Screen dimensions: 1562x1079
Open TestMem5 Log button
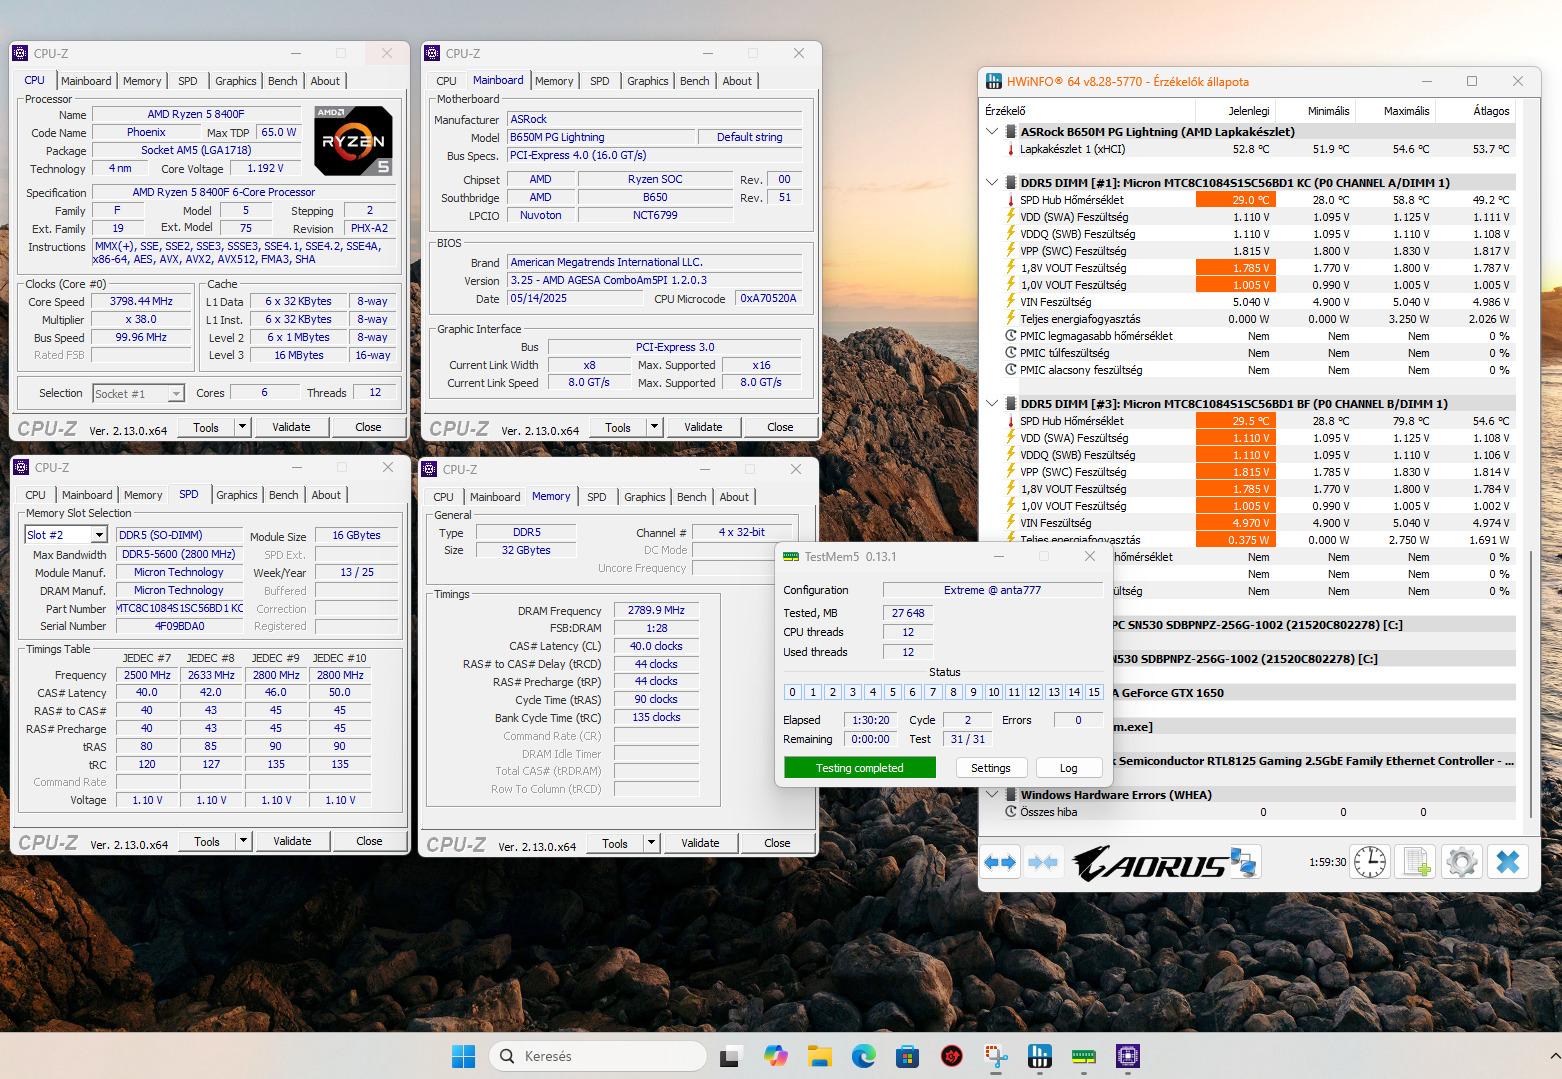(x=1069, y=768)
